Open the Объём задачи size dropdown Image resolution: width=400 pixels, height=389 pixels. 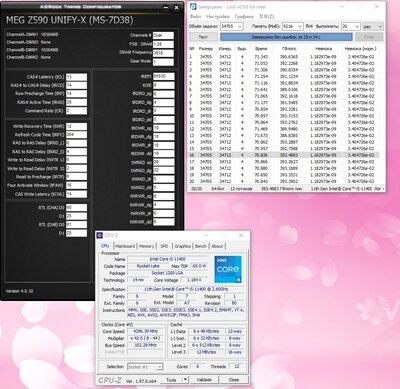pyautogui.click(x=240, y=26)
